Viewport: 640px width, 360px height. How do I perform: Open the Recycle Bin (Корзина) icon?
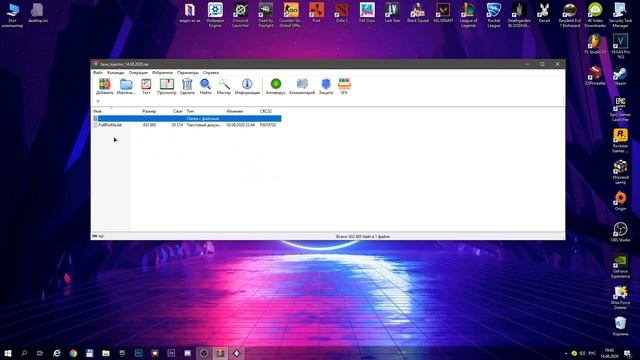pos(620,326)
